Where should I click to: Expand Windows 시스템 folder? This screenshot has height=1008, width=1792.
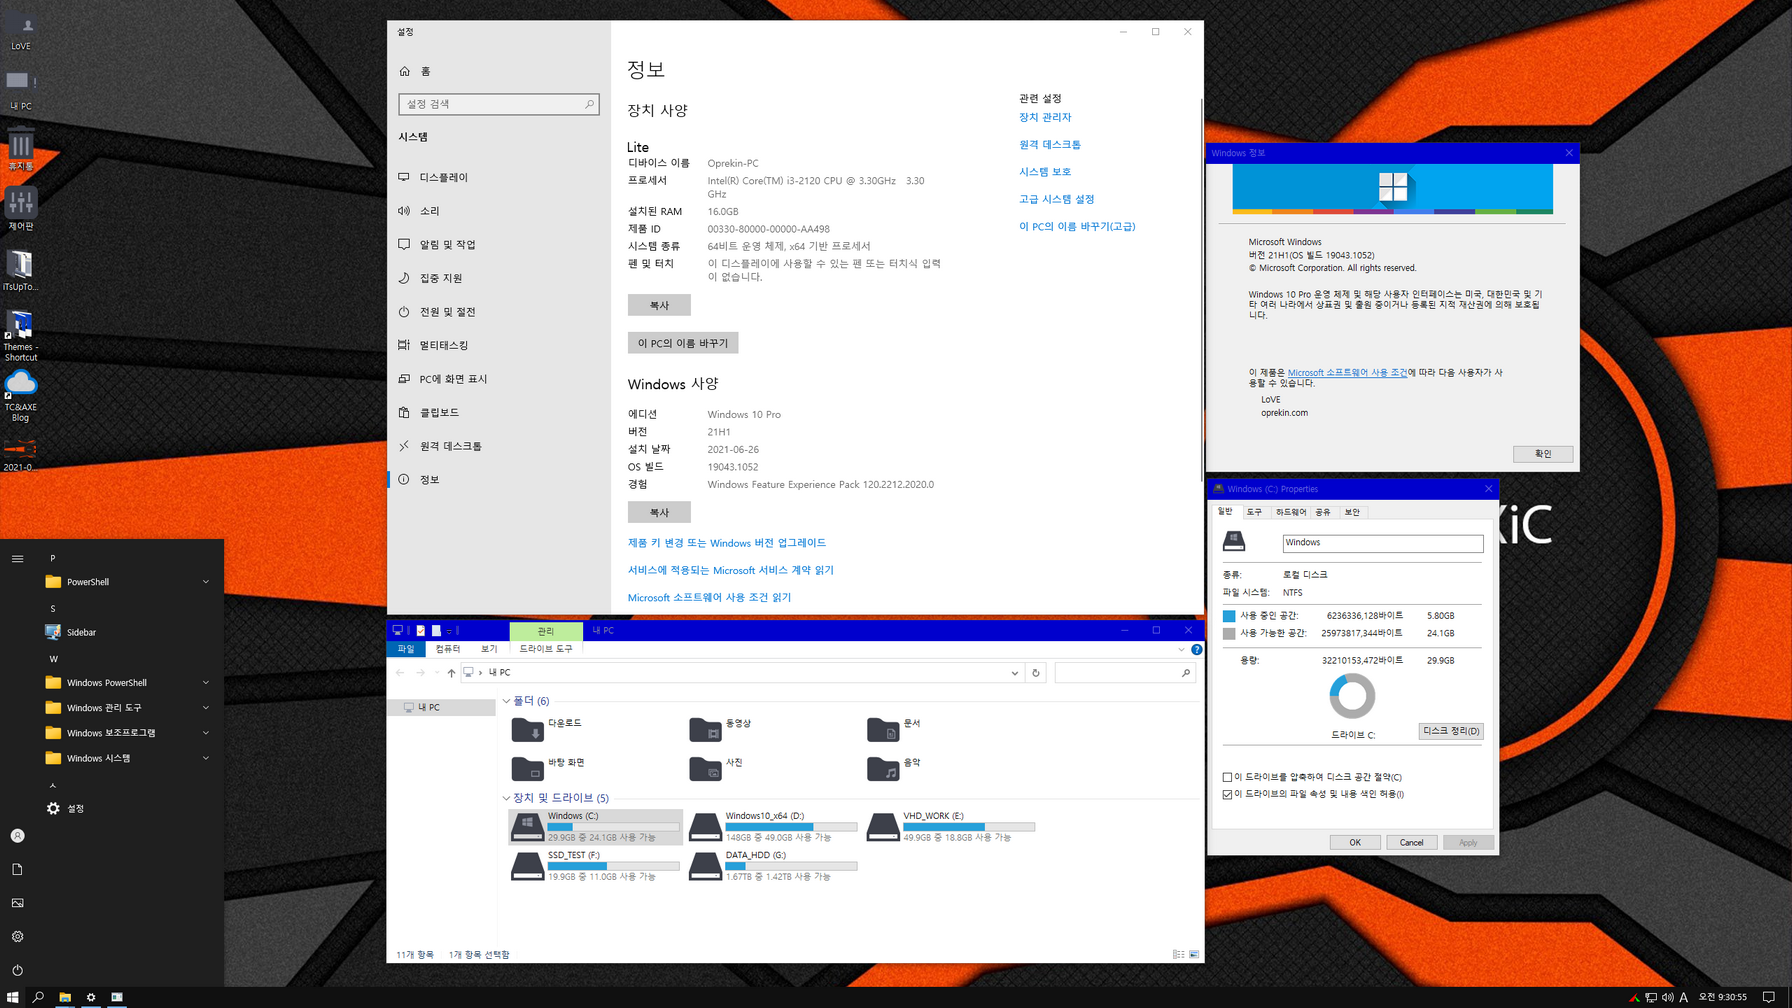pos(126,758)
